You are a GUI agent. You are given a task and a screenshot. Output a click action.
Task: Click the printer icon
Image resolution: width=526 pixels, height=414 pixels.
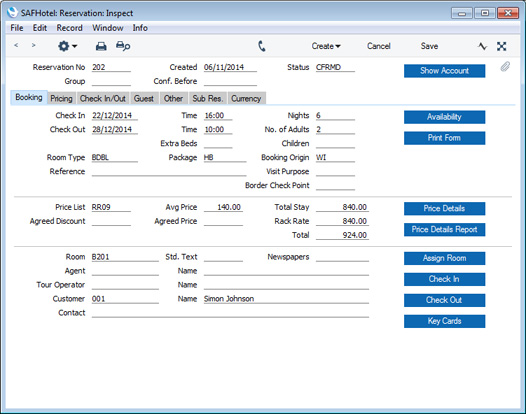click(101, 46)
